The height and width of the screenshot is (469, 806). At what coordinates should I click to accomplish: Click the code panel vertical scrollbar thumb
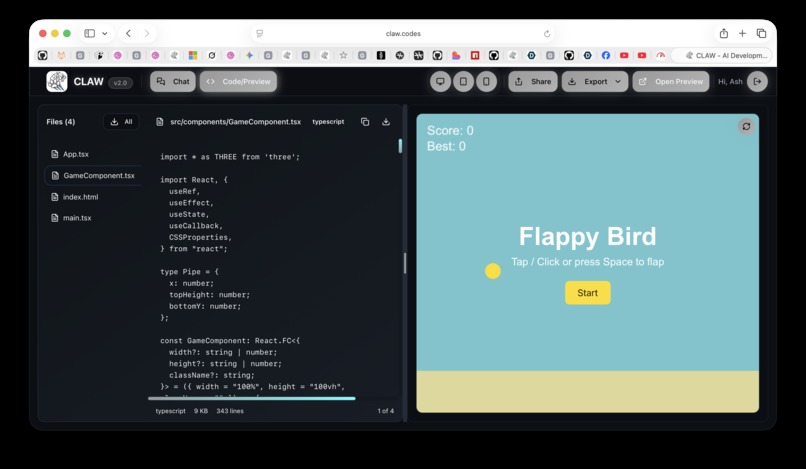[x=400, y=146]
